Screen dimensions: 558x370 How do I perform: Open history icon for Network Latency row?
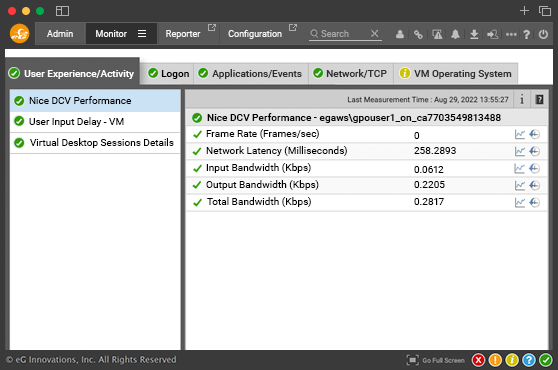[535, 151]
